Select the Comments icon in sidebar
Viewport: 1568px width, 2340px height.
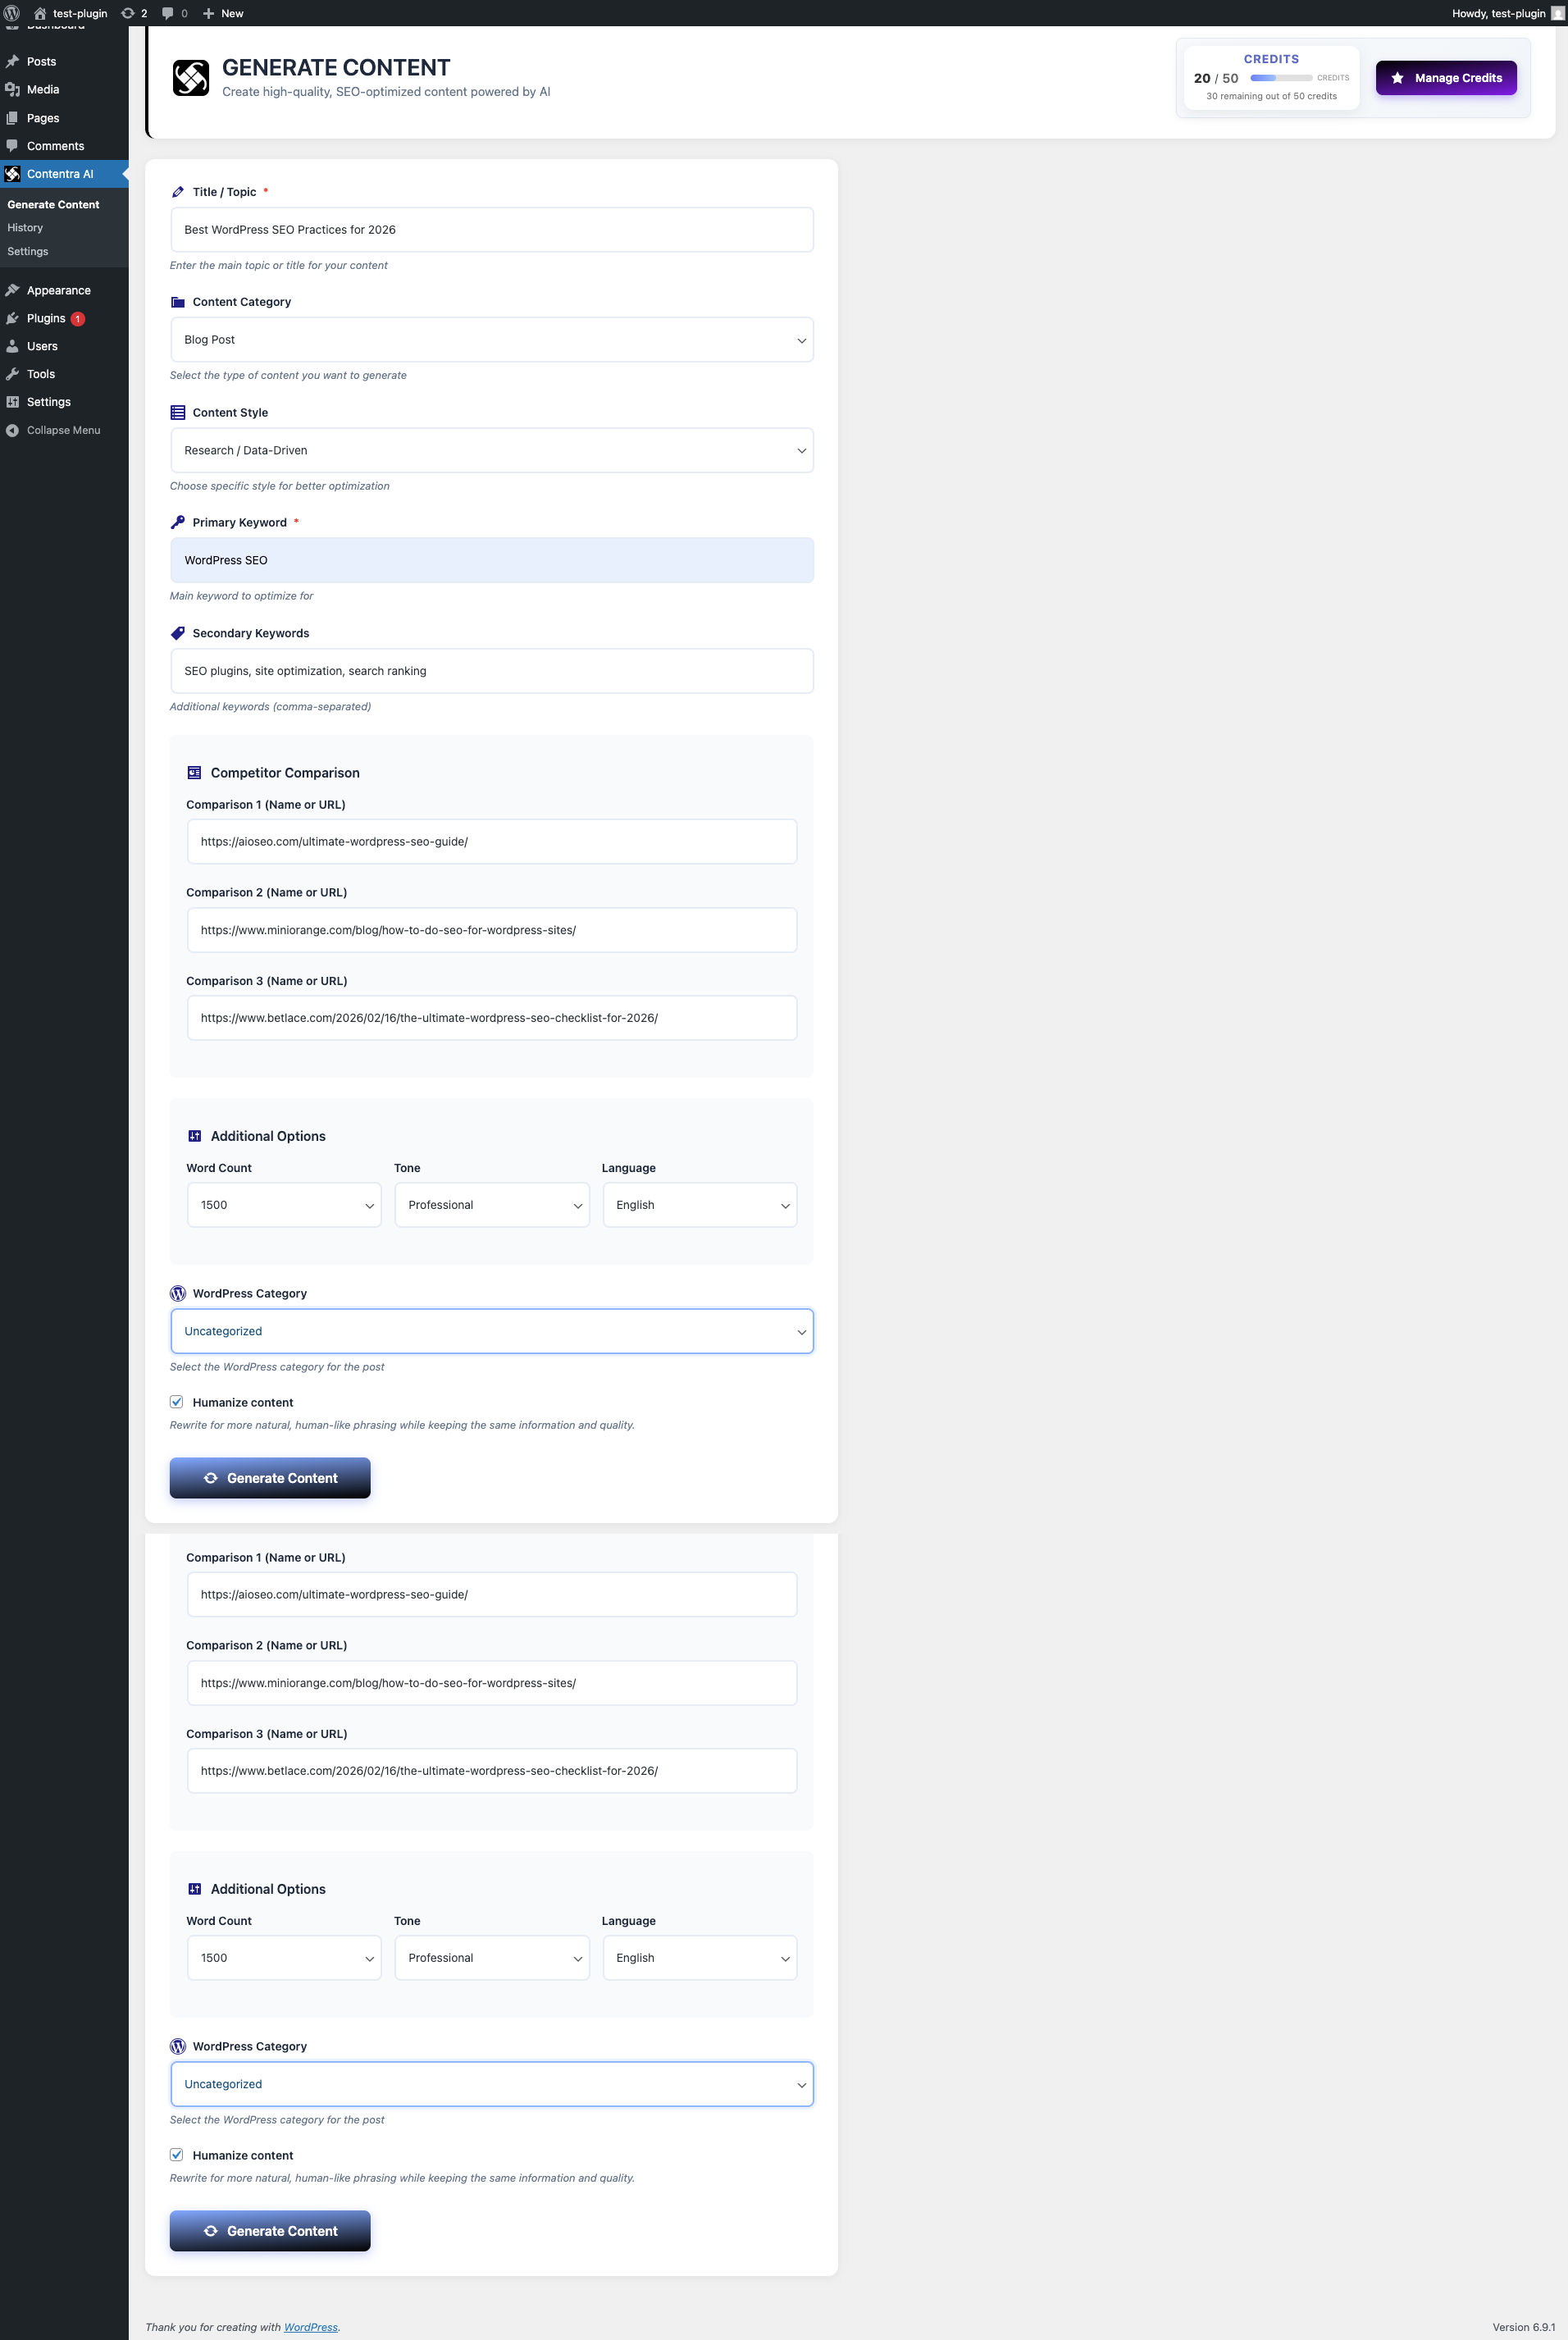coord(13,146)
